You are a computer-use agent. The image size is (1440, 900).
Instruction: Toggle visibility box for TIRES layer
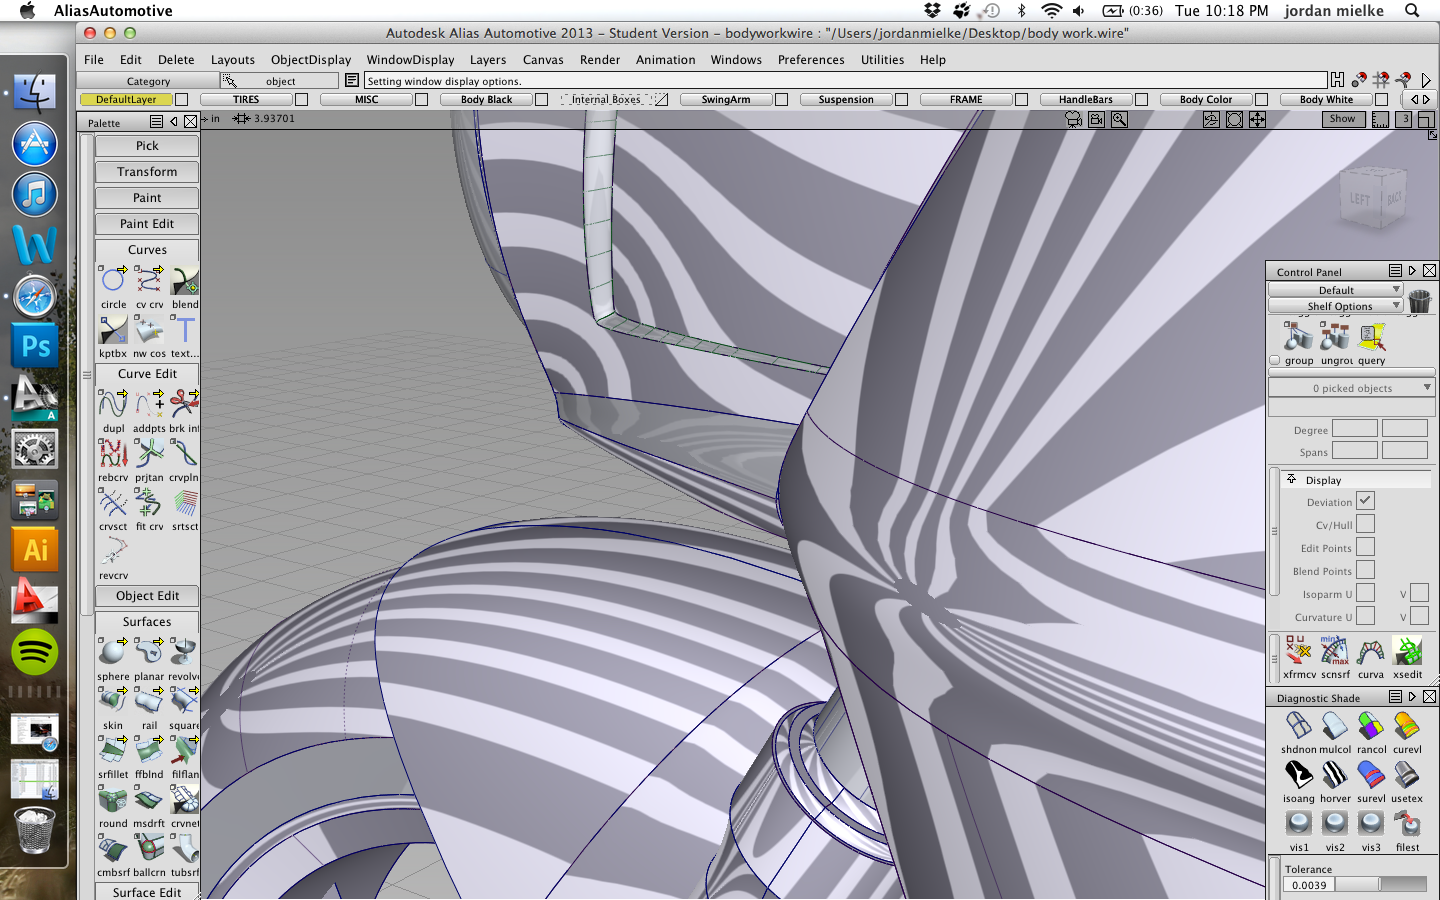tap(301, 99)
